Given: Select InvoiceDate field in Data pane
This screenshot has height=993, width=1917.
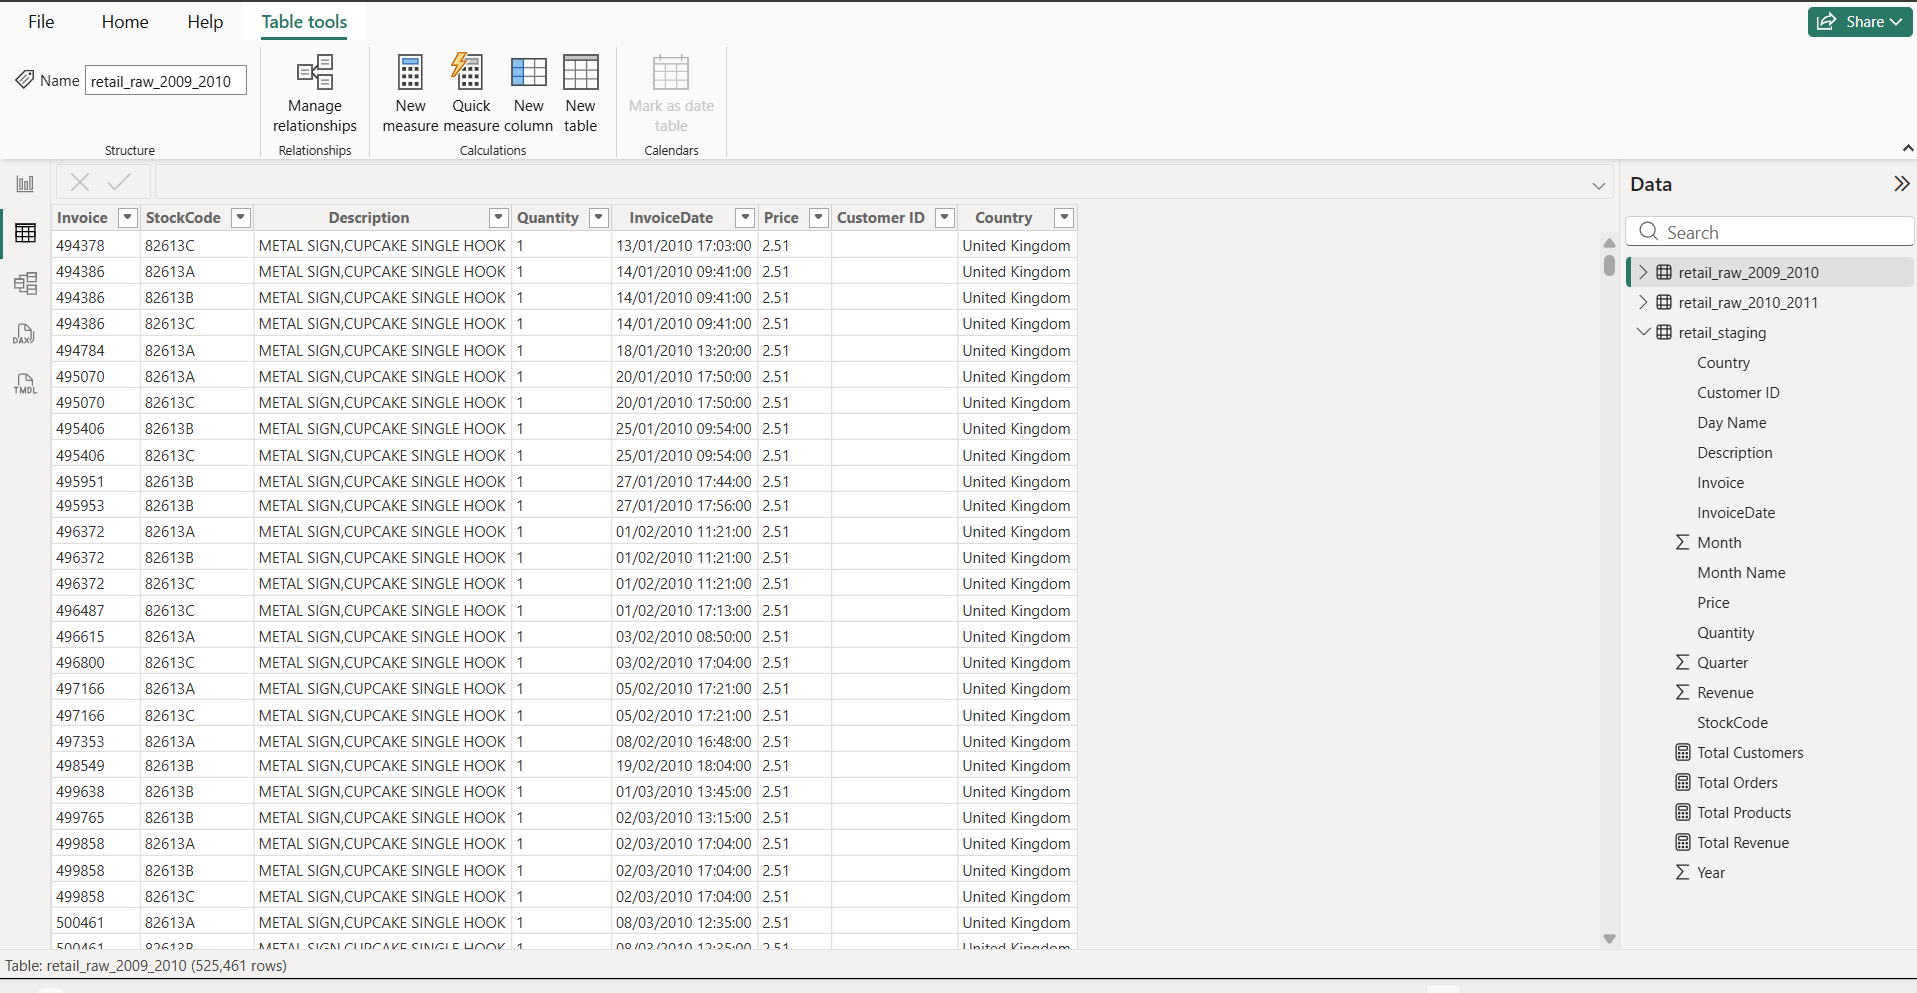Looking at the screenshot, I should coord(1736,513).
